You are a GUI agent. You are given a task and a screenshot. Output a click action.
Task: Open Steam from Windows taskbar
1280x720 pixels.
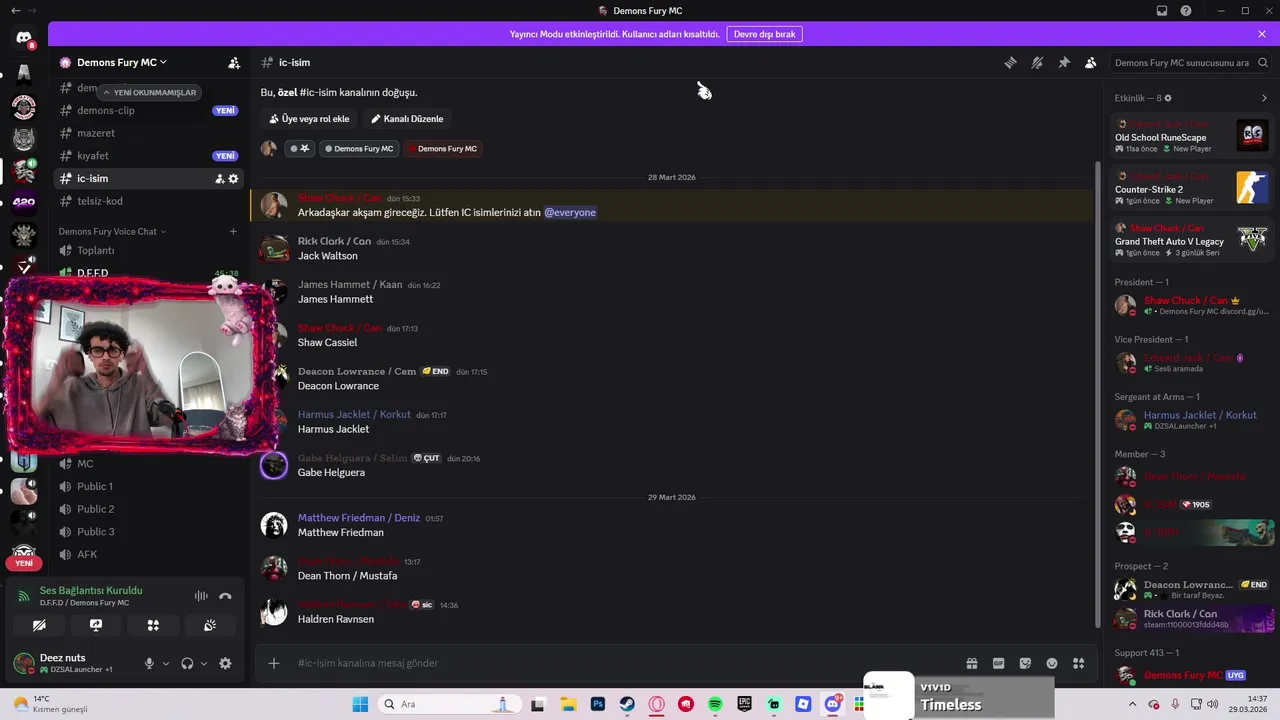point(627,704)
